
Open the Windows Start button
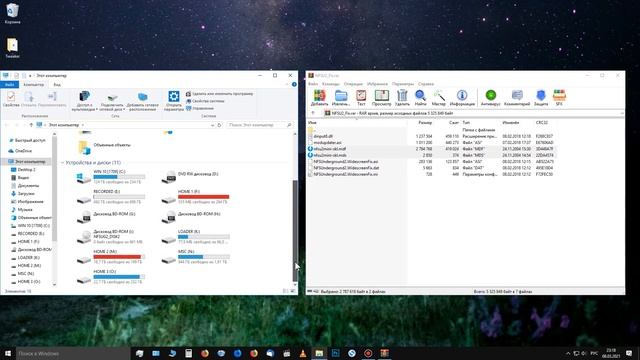coord(8,353)
